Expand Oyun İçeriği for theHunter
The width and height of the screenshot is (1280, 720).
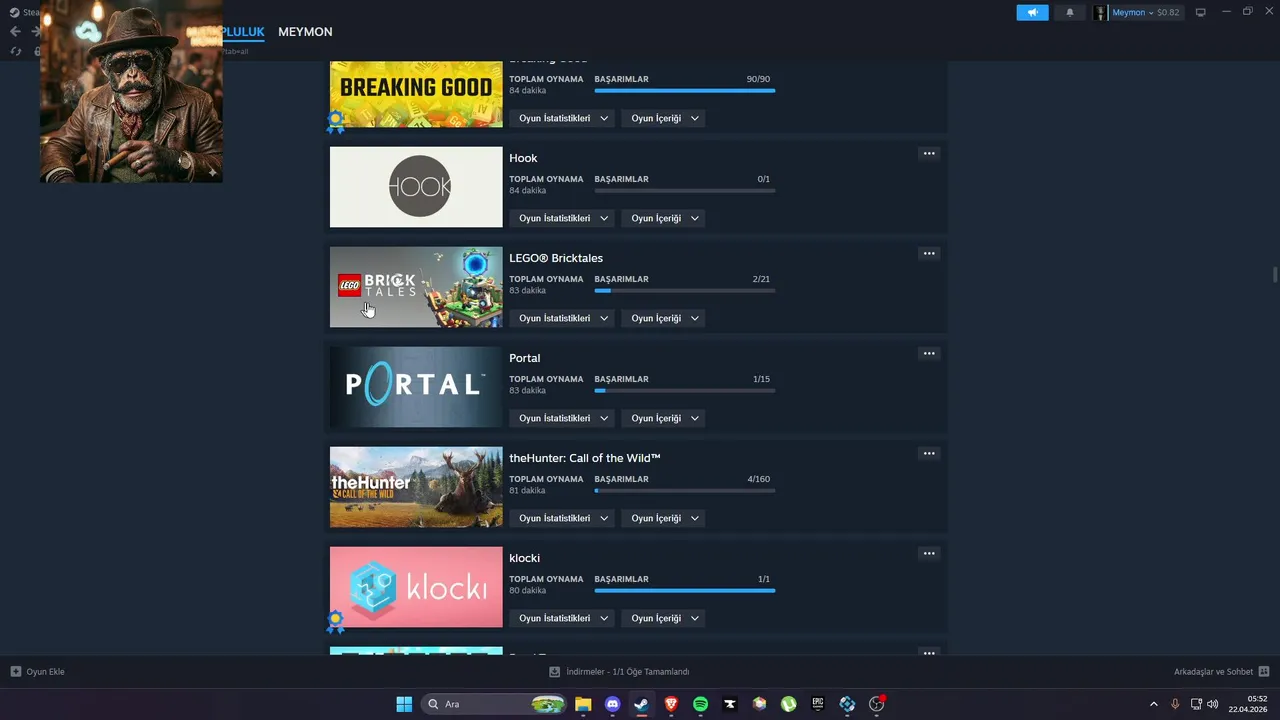(663, 518)
